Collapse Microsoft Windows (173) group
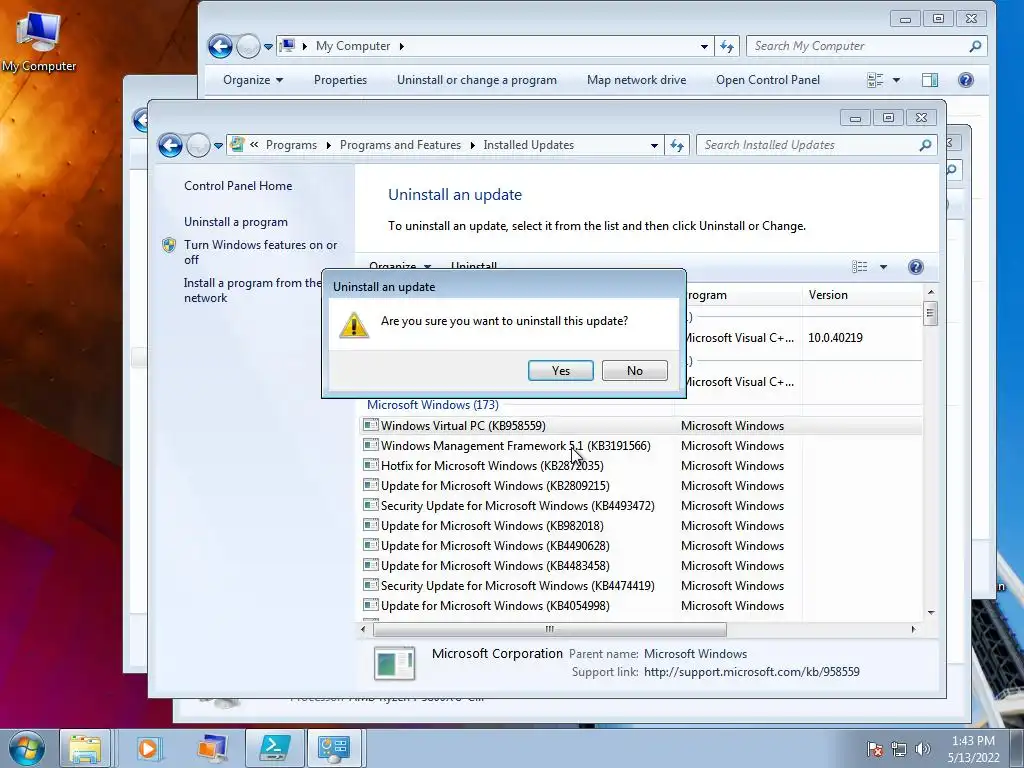This screenshot has height=768, width=1024. pyautogui.click(x=432, y=405)
